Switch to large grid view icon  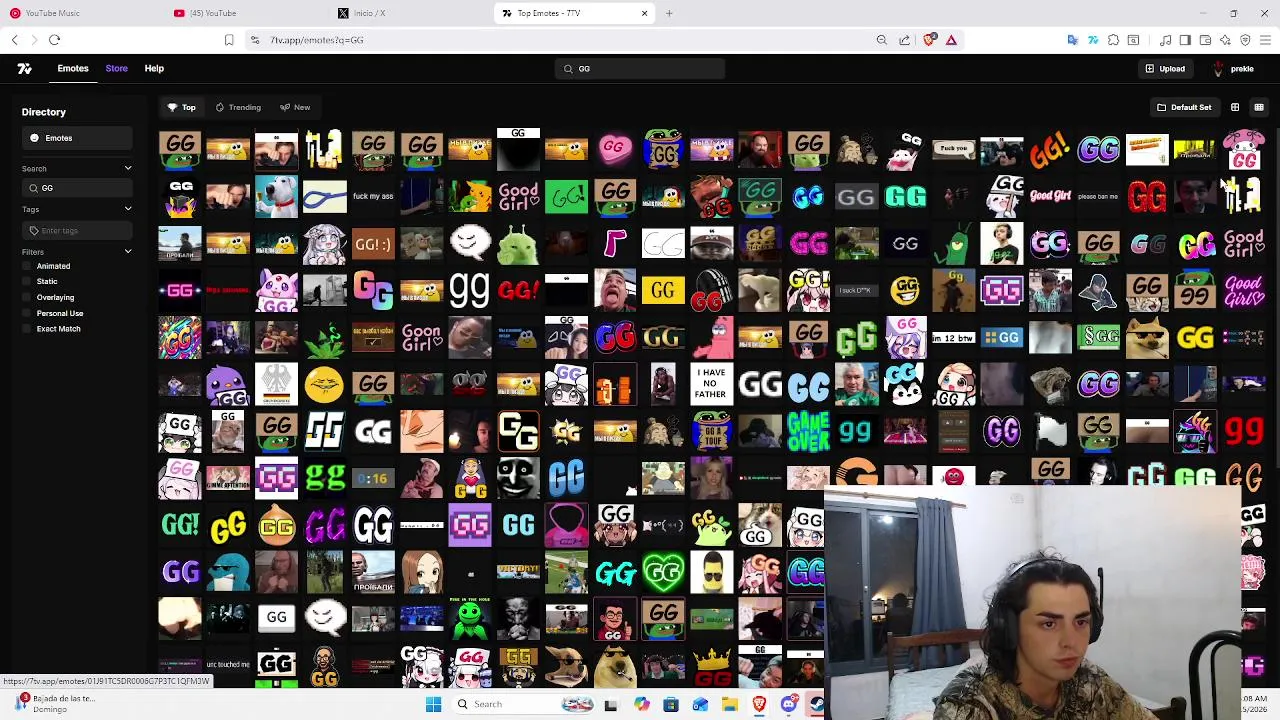(1235, 107)
